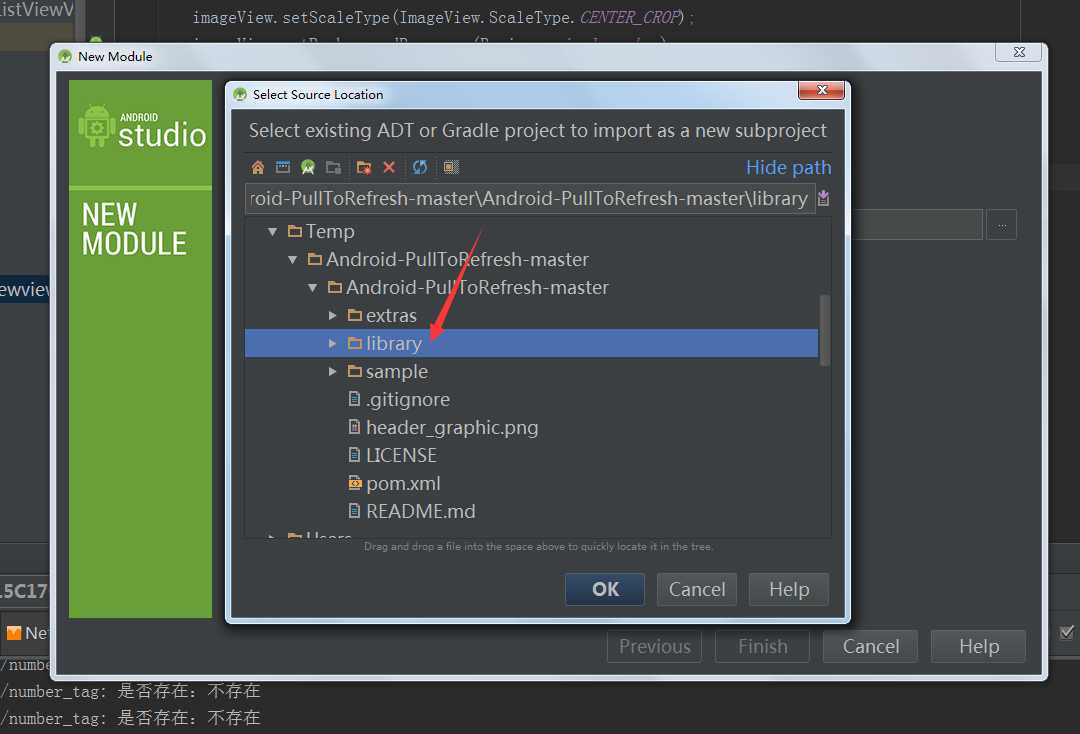
Task: Click OK in Select Source Location
Action: coord(605,589)
